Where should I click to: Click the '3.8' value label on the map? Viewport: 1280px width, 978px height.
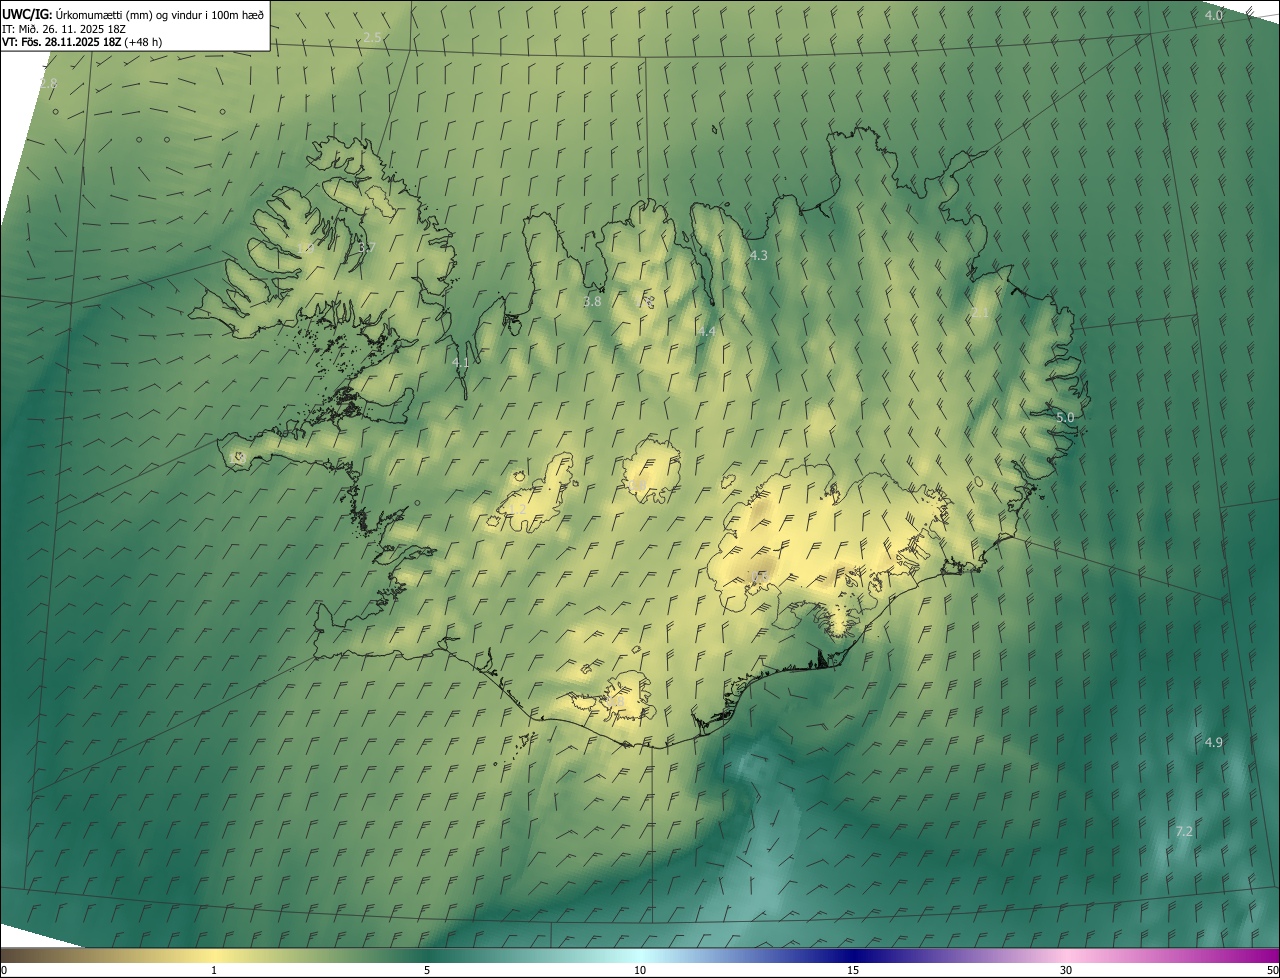click(592, 301)
